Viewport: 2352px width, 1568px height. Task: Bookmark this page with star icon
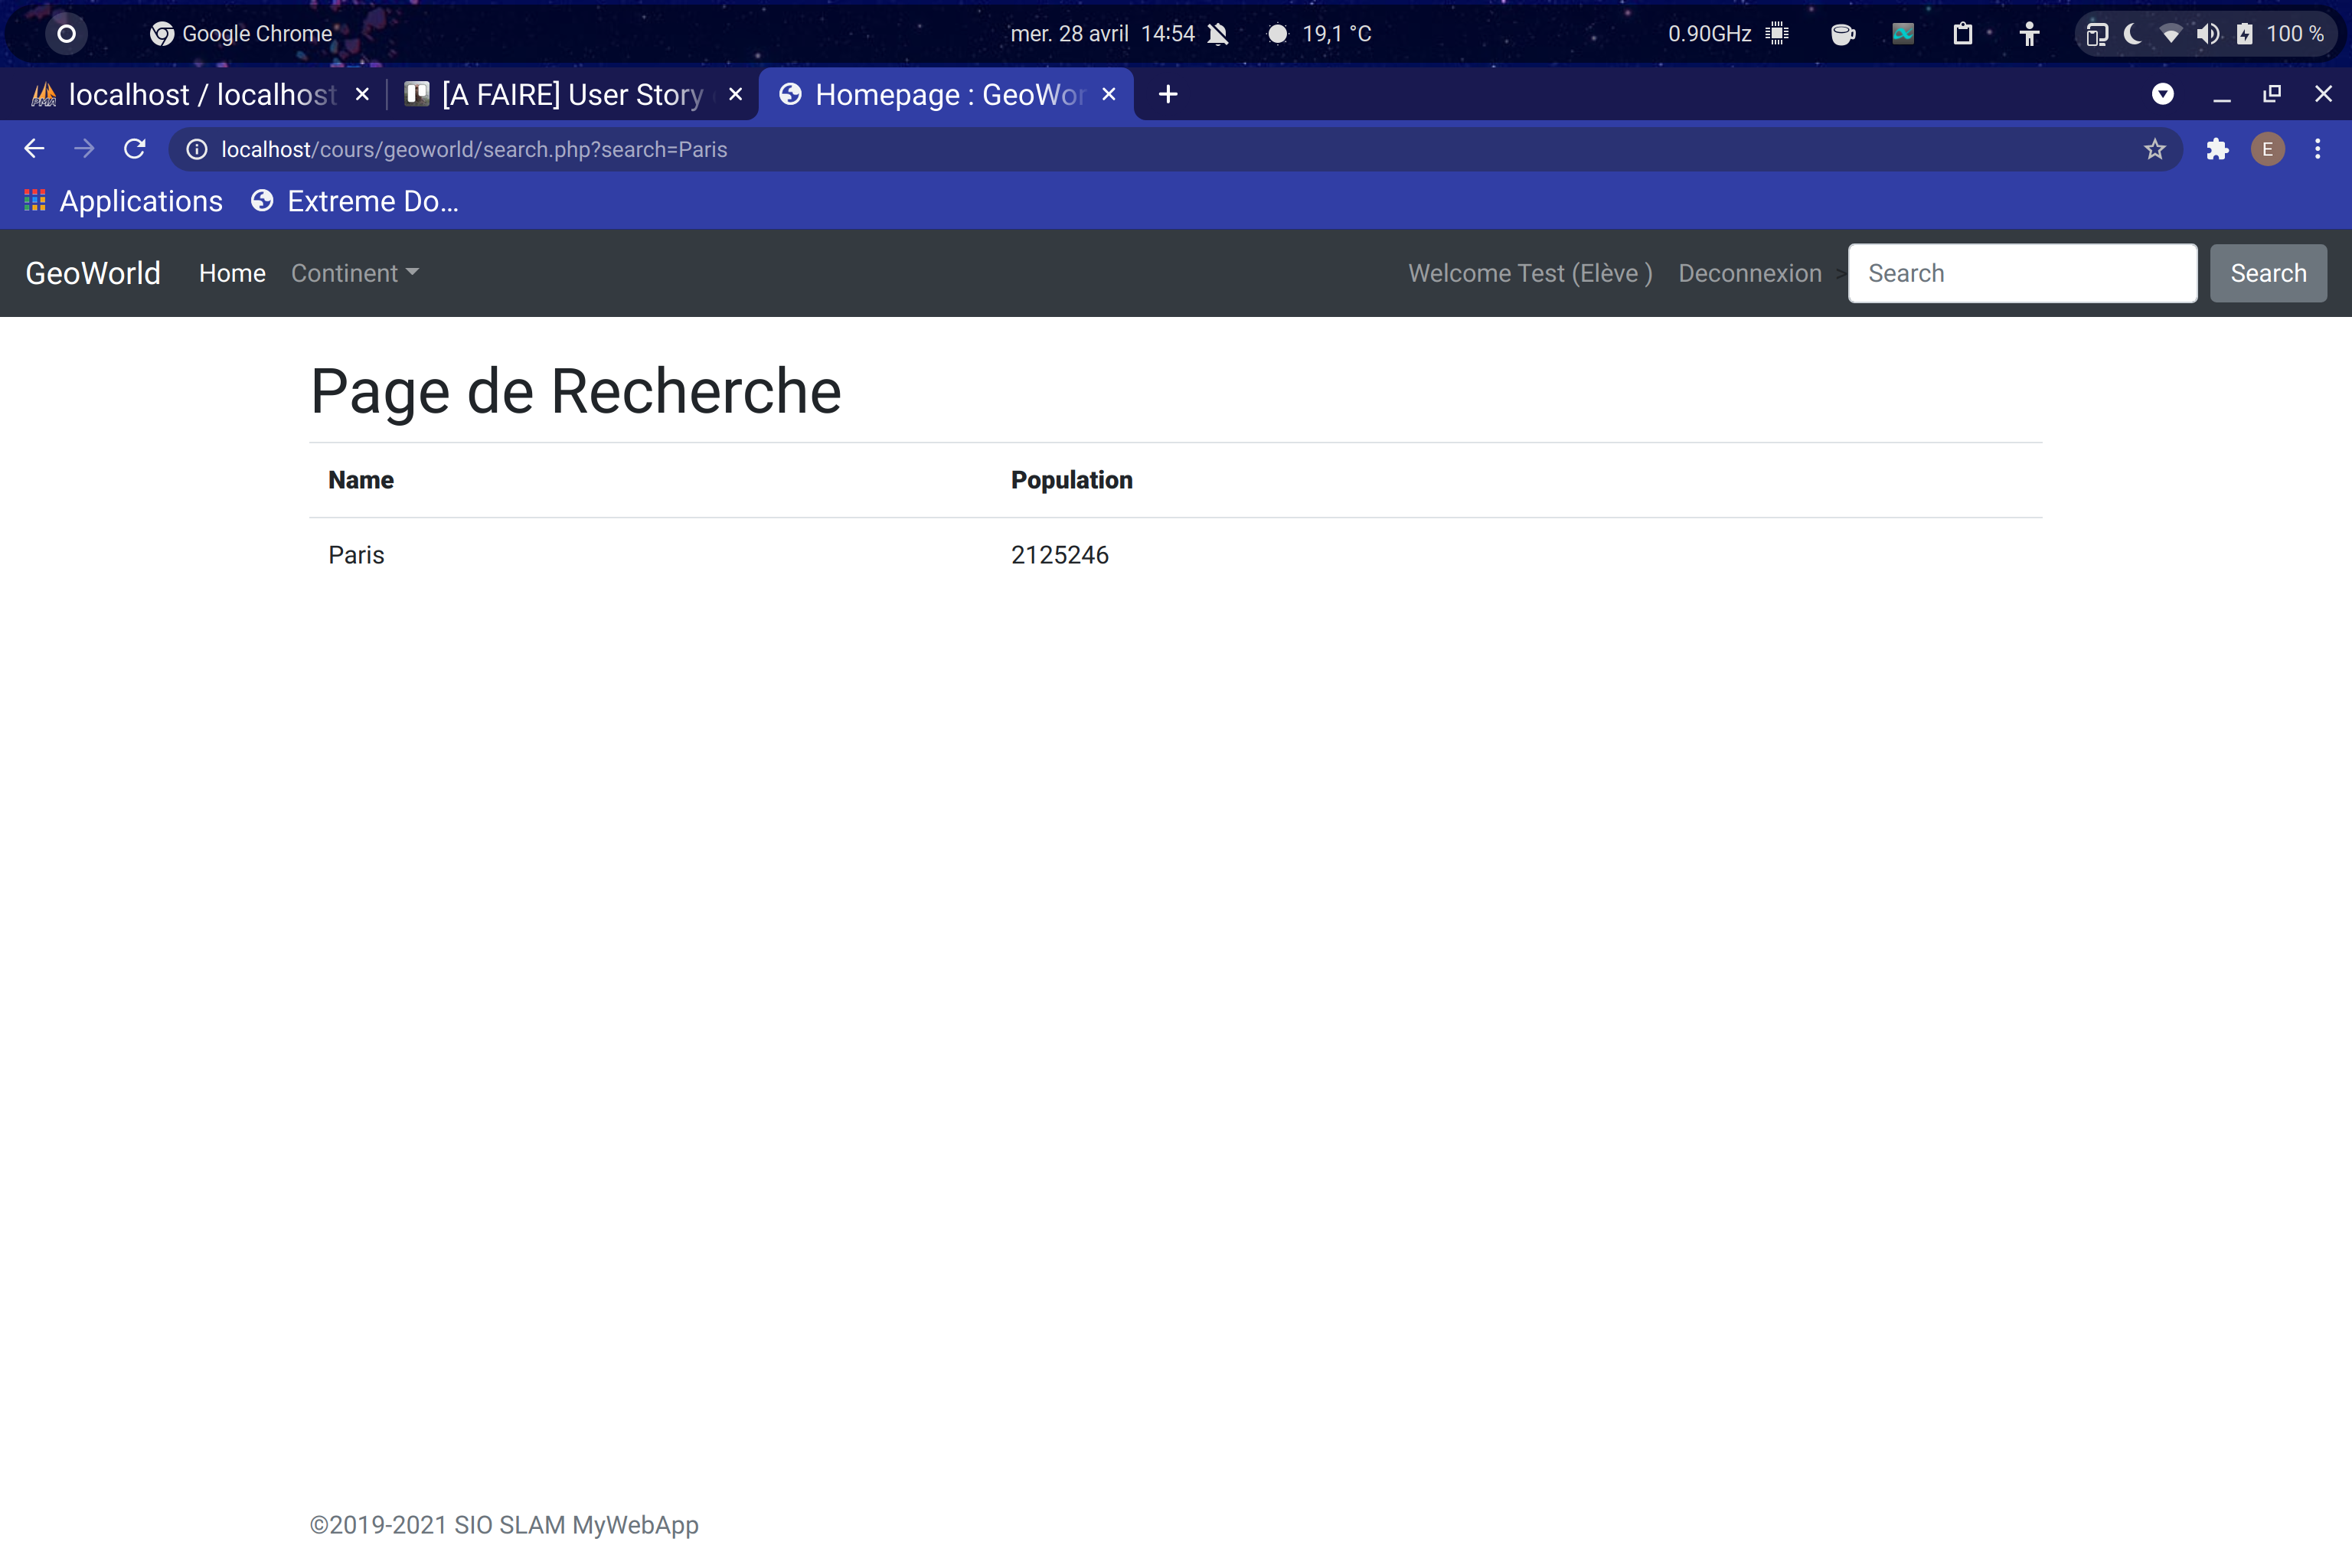[x=2154, y=149]
